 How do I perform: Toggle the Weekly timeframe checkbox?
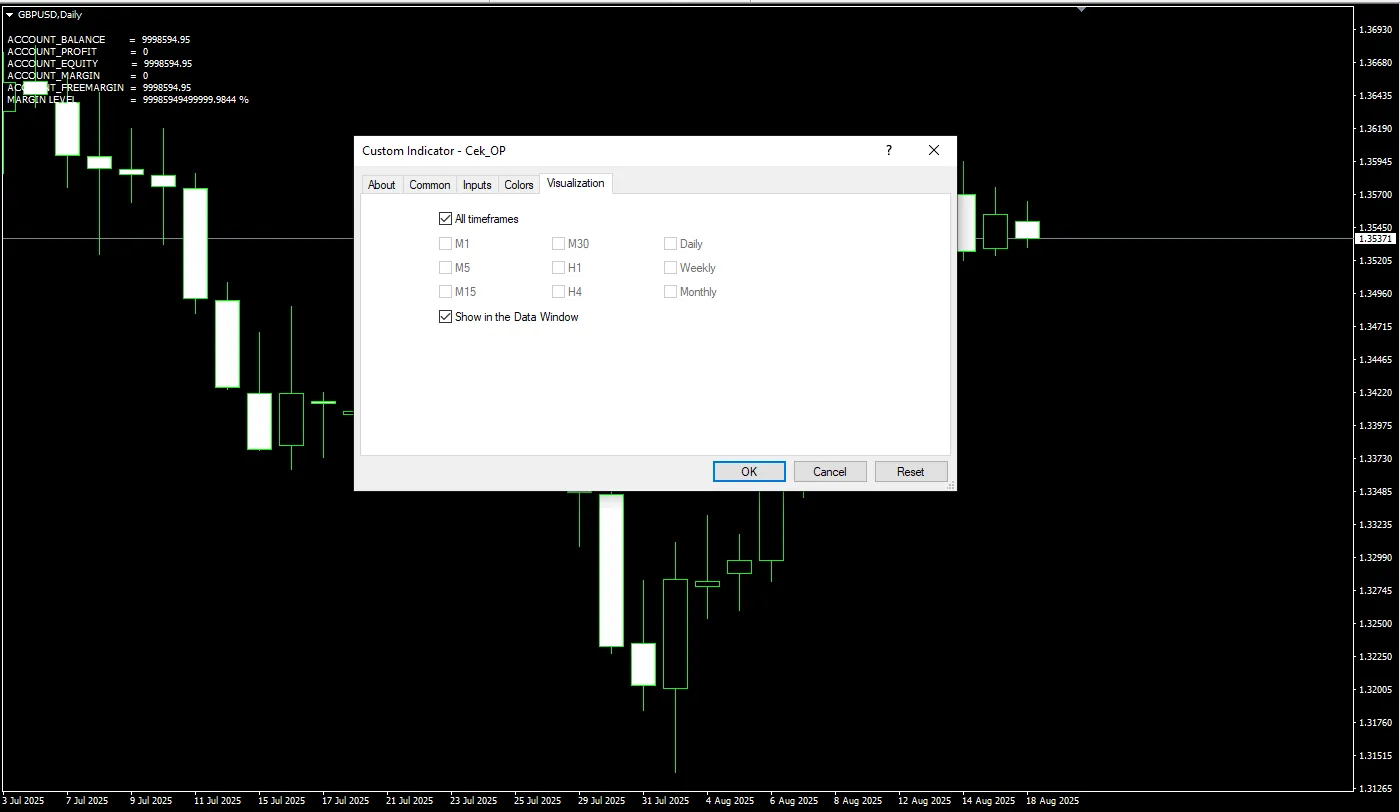[671, 268]
